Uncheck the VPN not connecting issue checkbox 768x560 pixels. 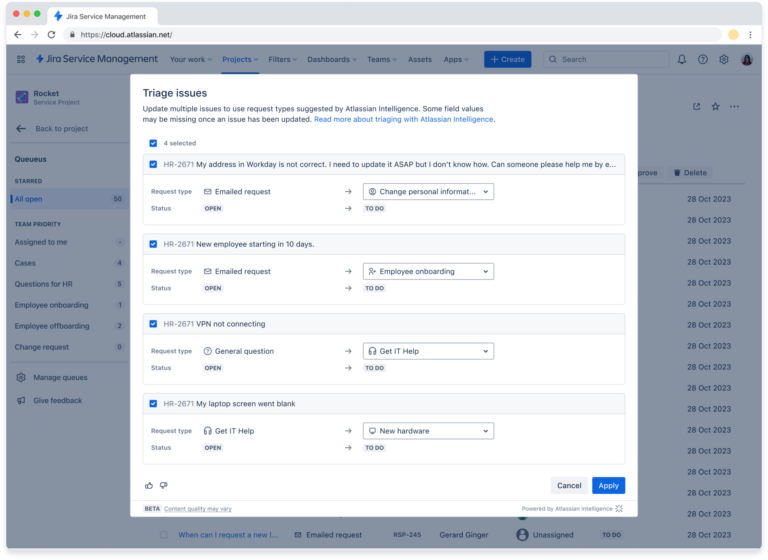tap(153, 324)
